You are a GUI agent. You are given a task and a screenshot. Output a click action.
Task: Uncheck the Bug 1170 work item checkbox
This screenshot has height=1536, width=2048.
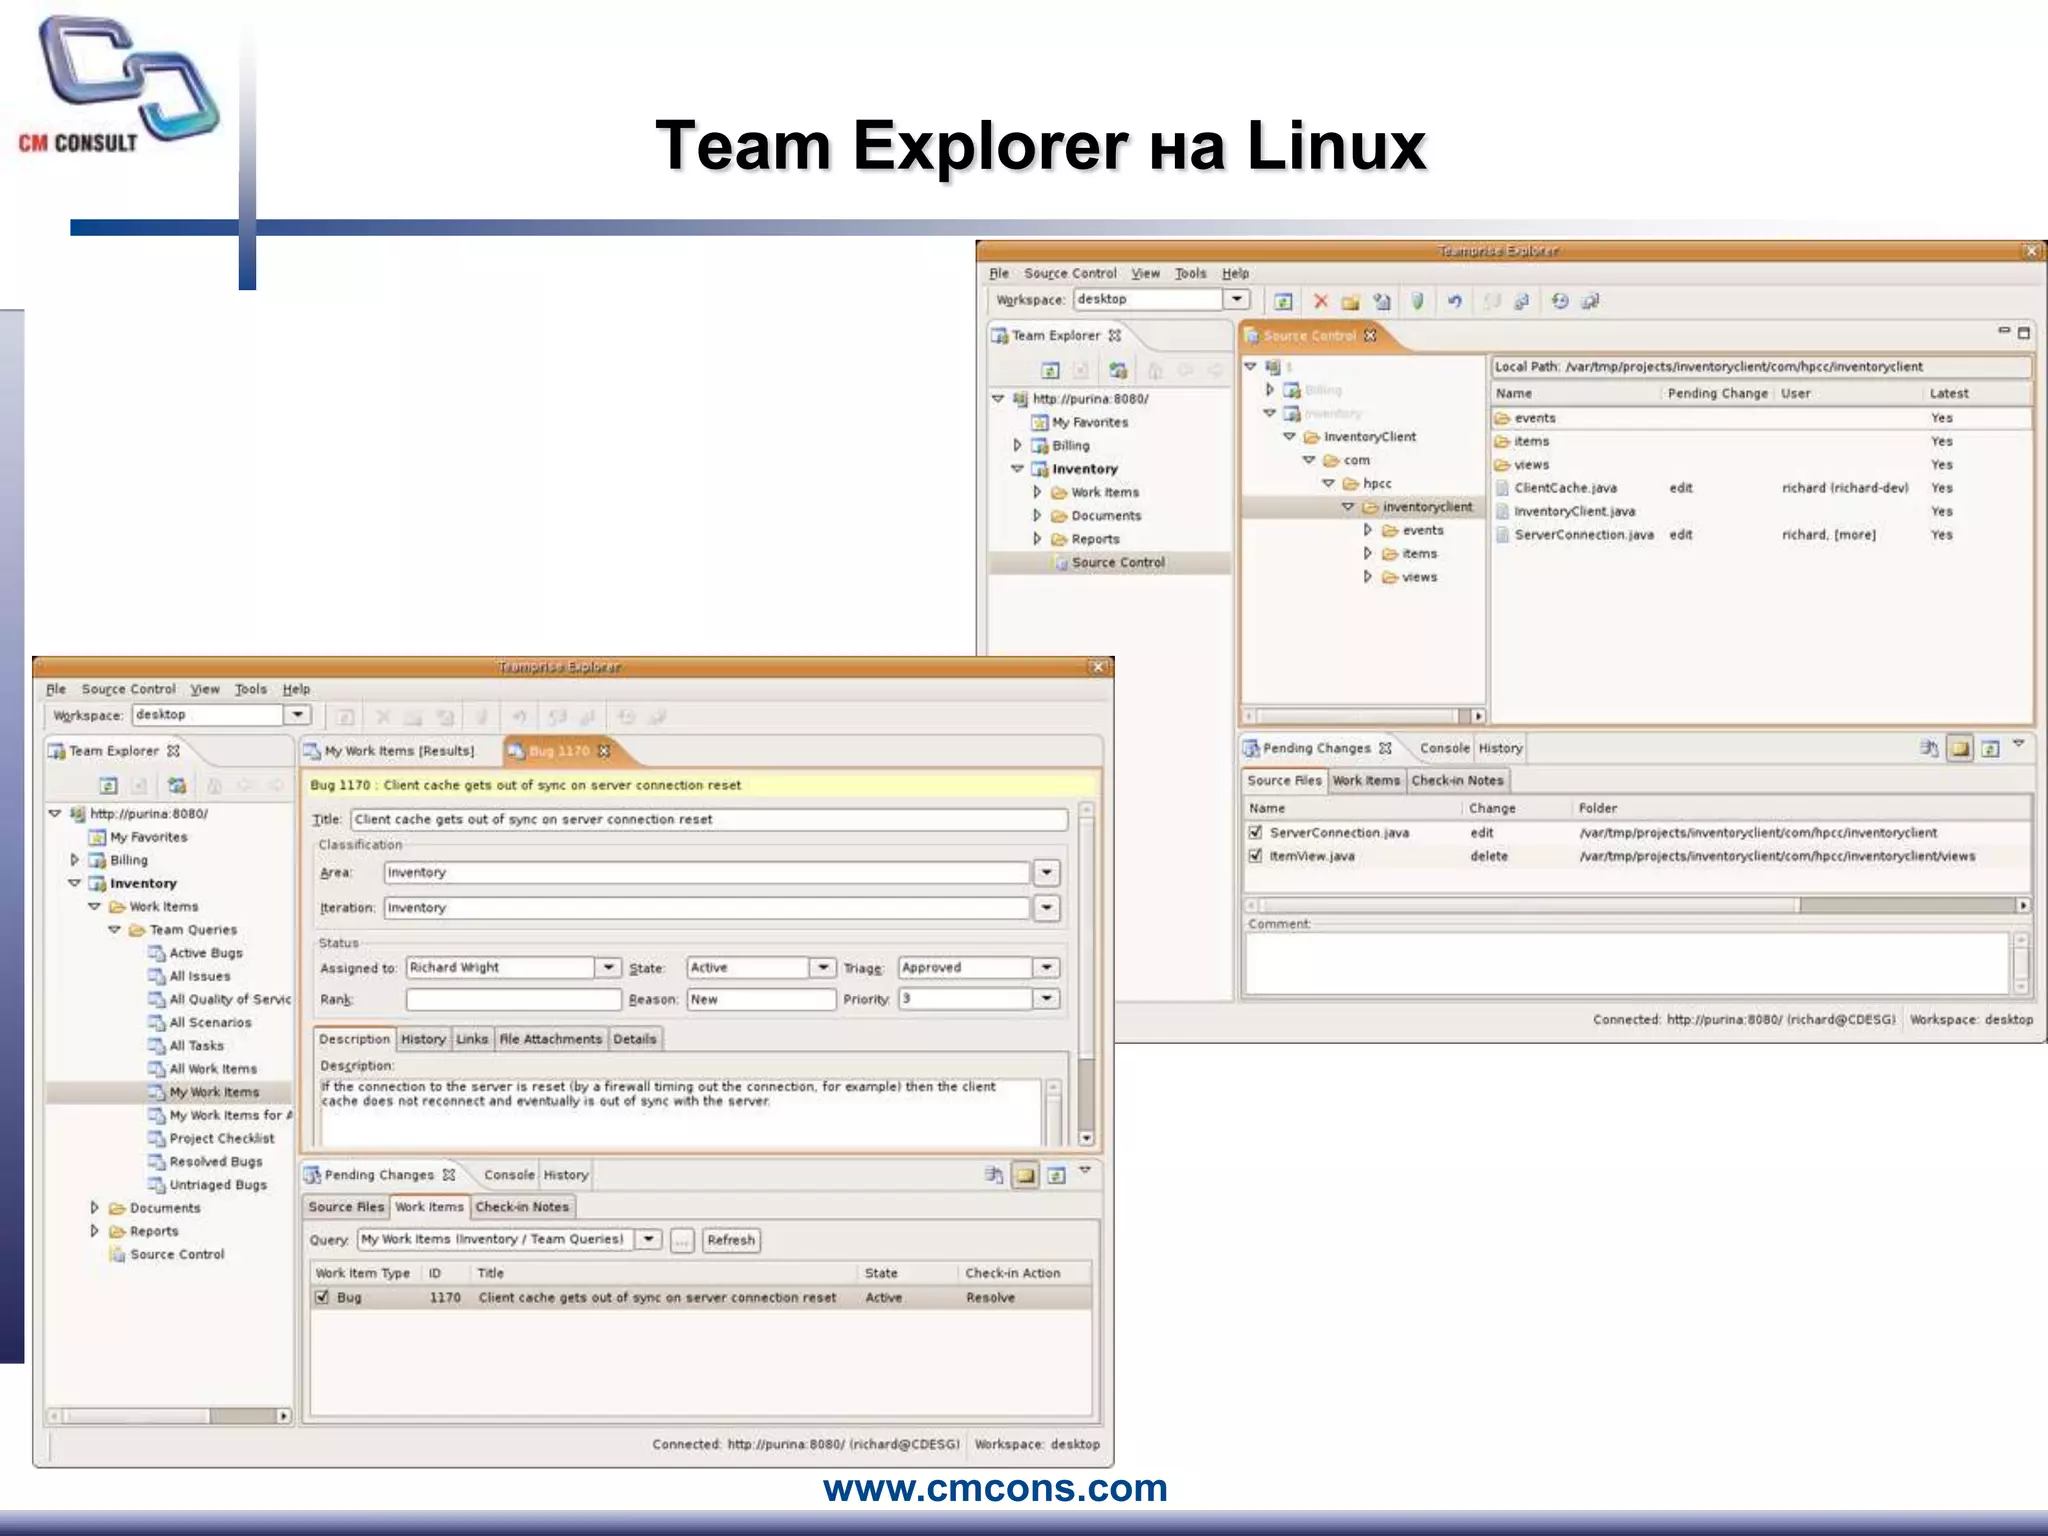[322, 1297]
